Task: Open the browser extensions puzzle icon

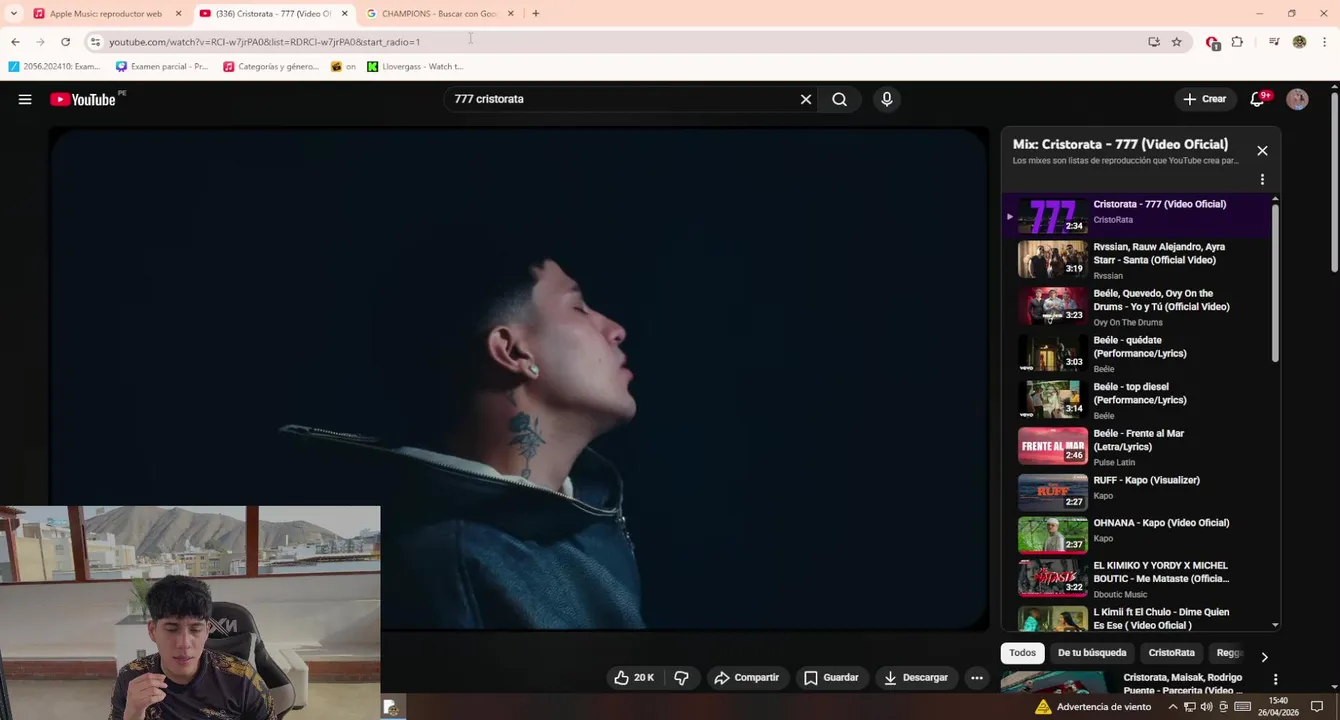Action: coord(1237,42)
